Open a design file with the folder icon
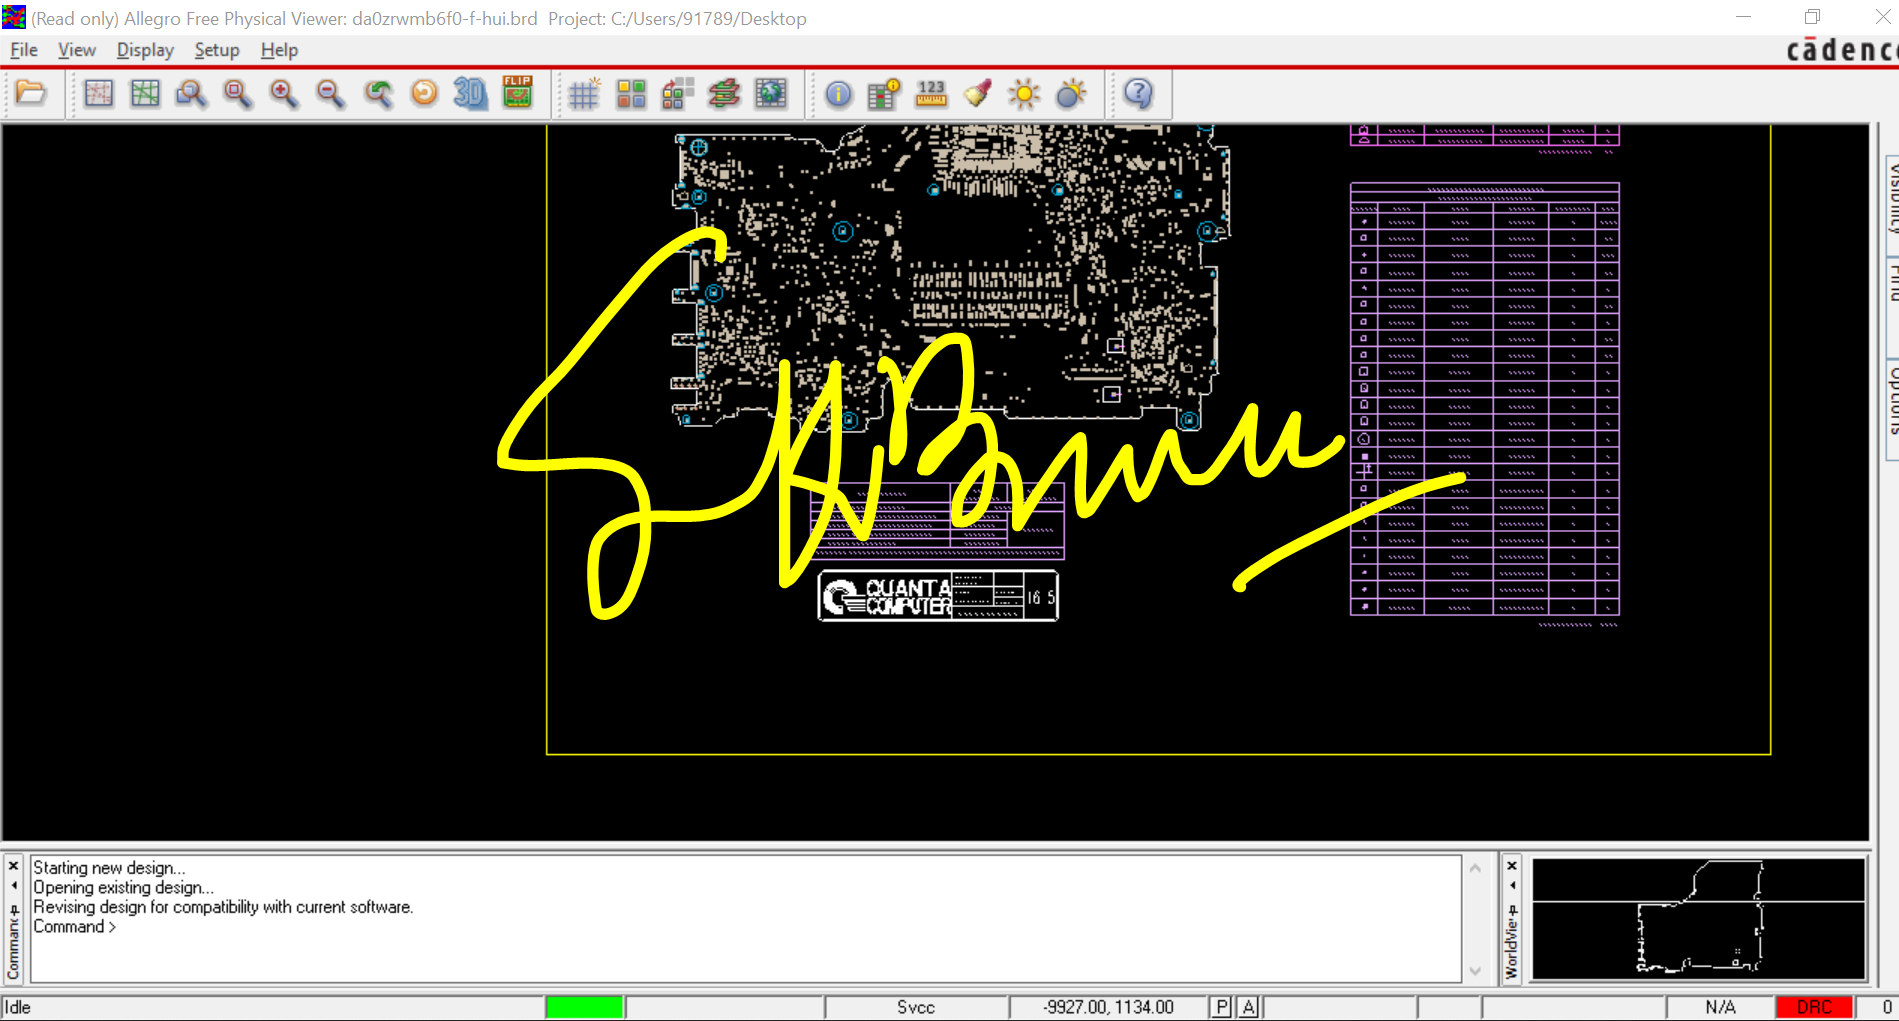 click(x=31, y=94)
